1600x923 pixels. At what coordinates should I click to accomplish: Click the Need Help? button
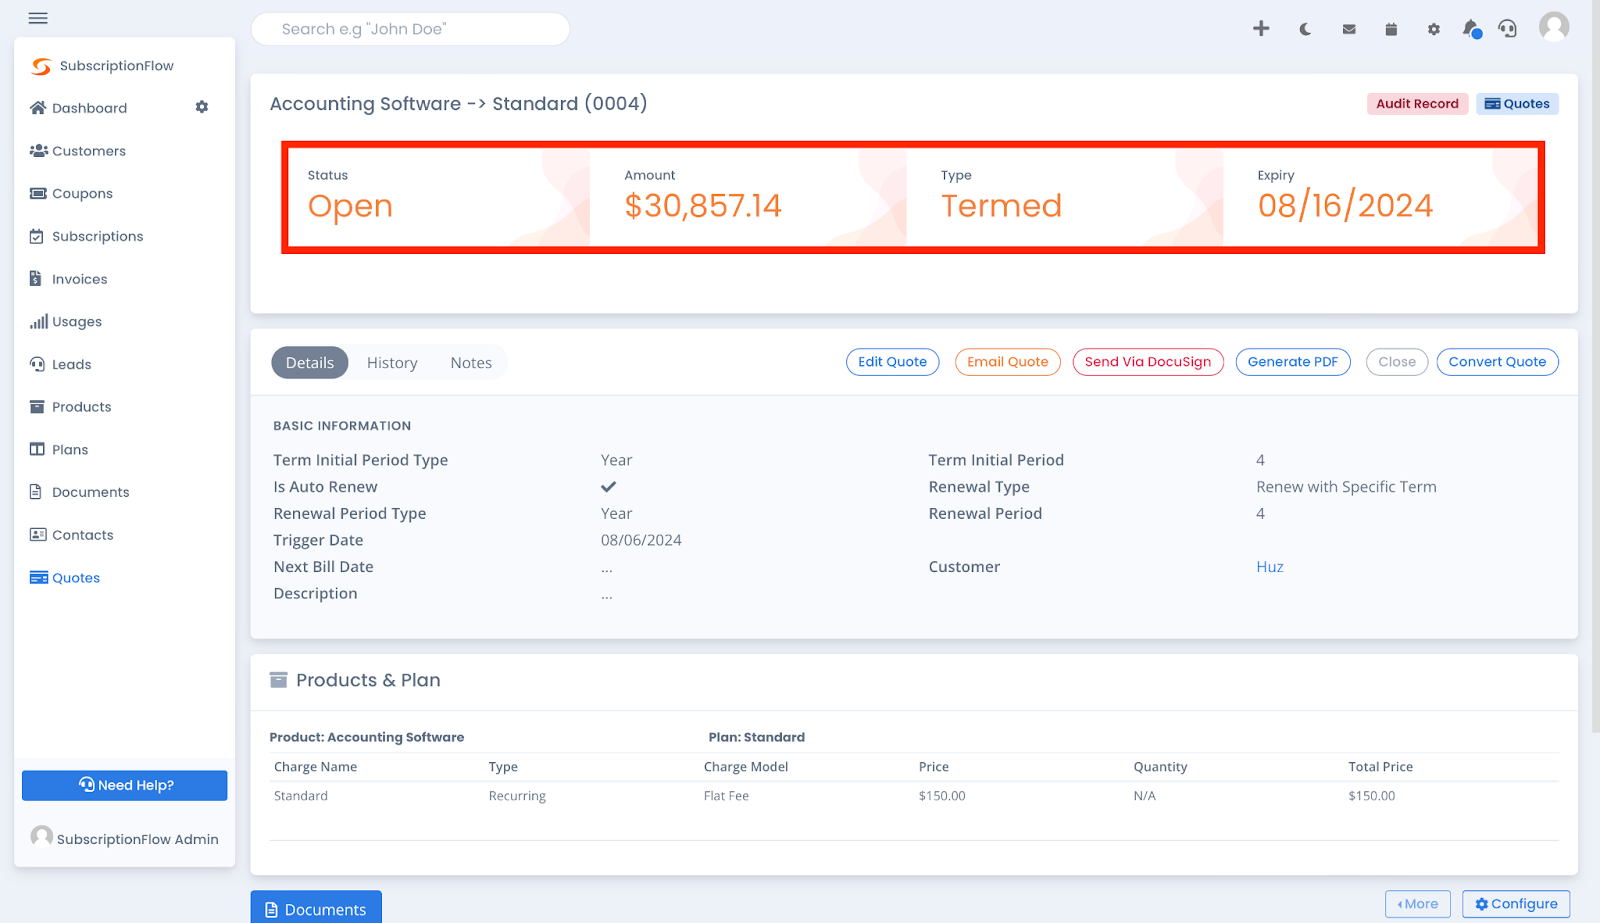[125, 785]
